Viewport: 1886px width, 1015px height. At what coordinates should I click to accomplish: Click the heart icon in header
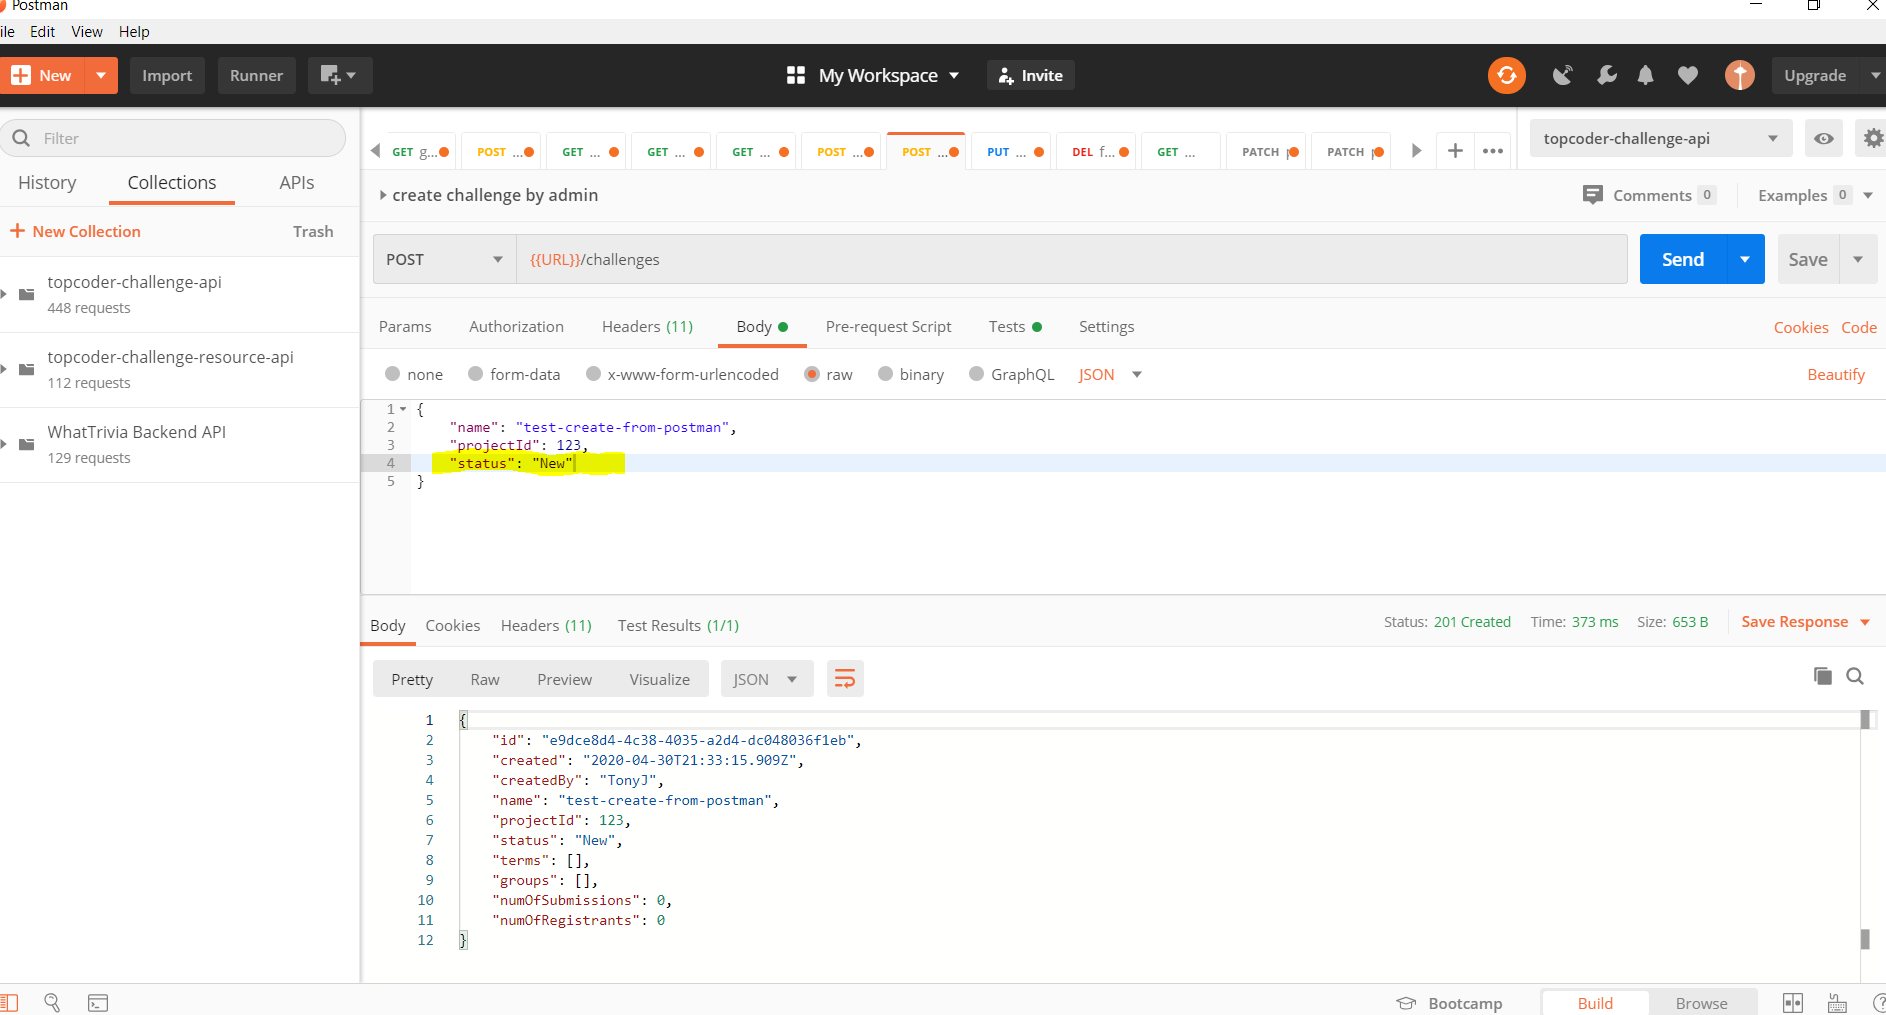(x=1688, y=75)
